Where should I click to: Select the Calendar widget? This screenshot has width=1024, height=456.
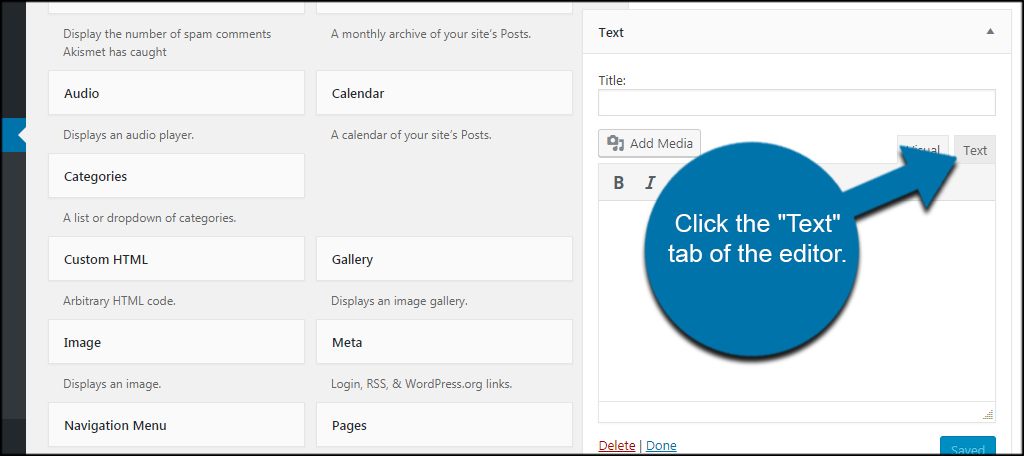point(444,93)
